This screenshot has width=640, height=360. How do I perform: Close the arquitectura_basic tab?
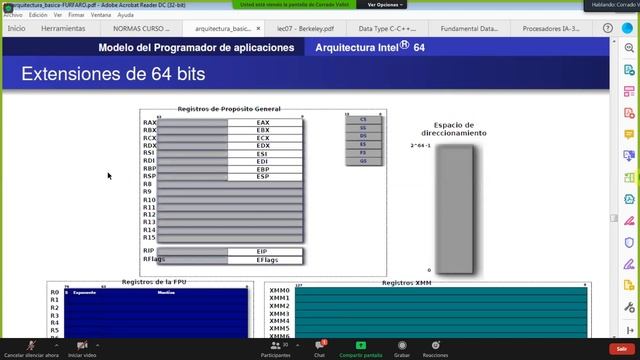(258, 29)
